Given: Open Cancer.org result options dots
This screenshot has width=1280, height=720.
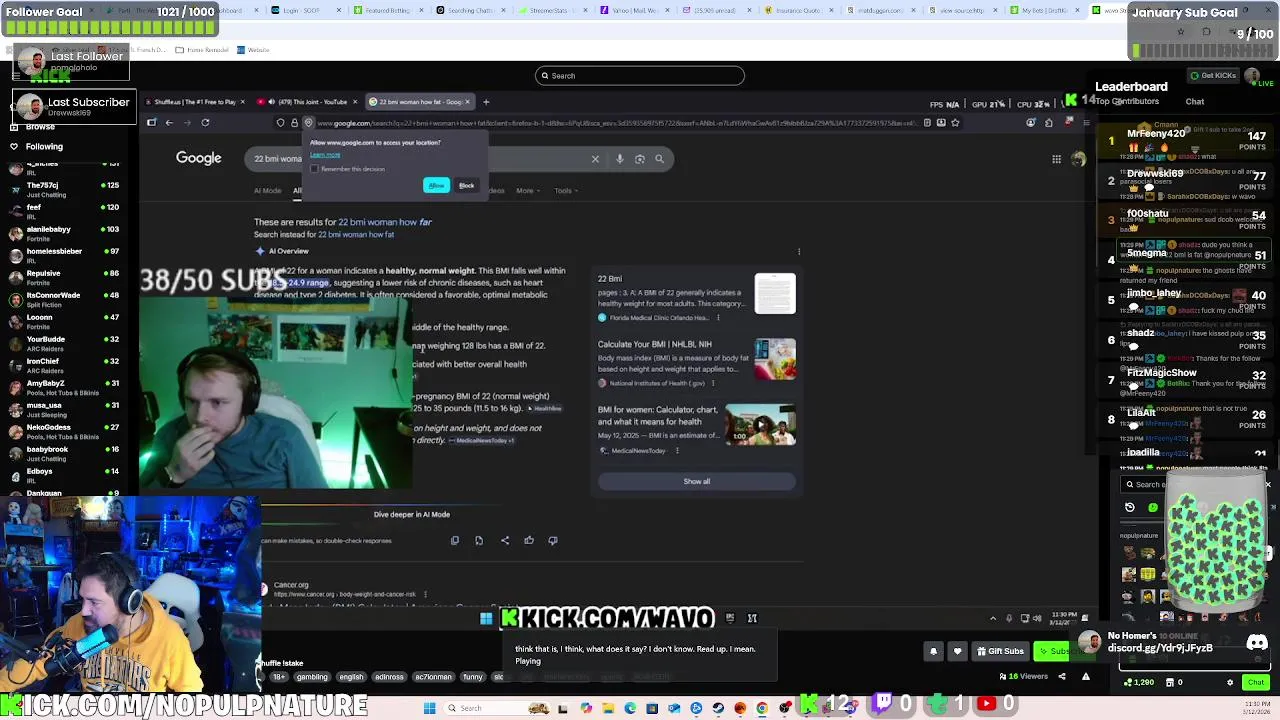Looking at the screenshot, I should tap(425, 594).
